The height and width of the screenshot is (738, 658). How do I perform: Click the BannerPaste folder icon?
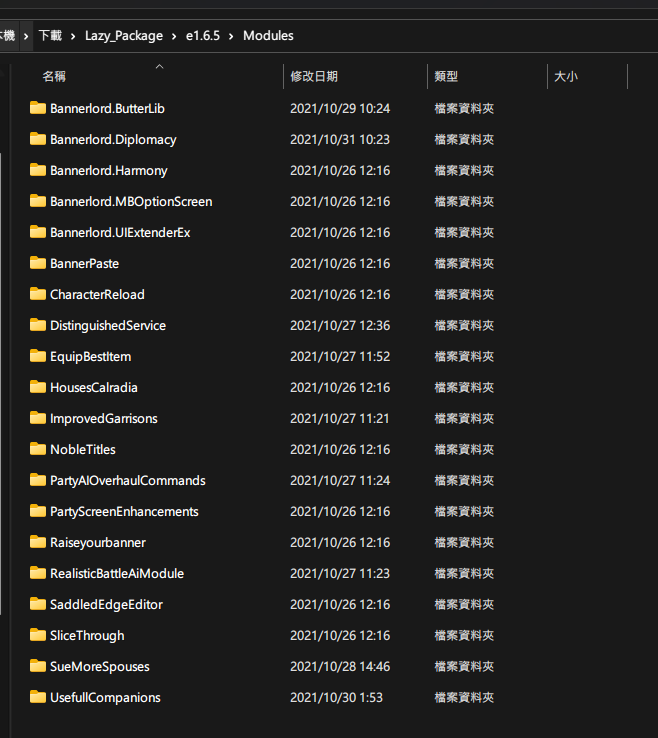pos(38,263)
